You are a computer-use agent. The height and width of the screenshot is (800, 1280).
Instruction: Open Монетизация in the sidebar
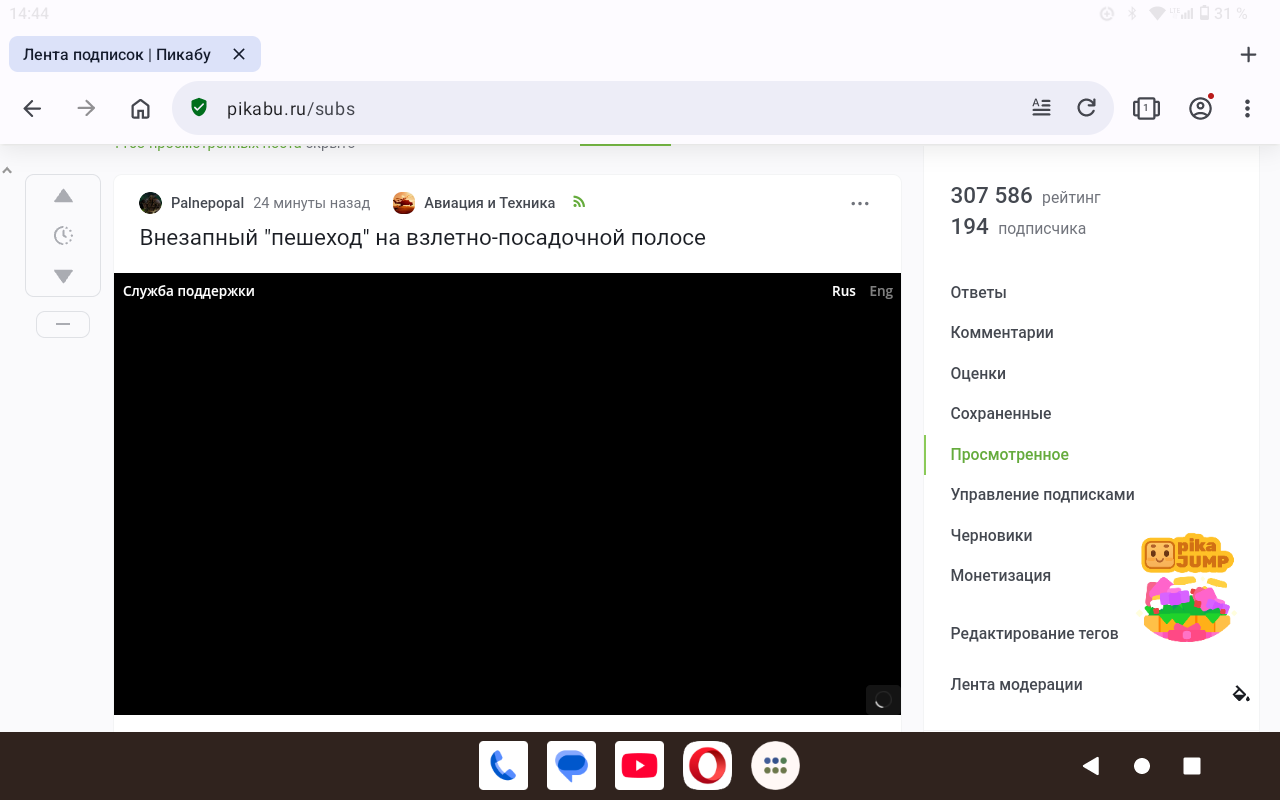1000,576
